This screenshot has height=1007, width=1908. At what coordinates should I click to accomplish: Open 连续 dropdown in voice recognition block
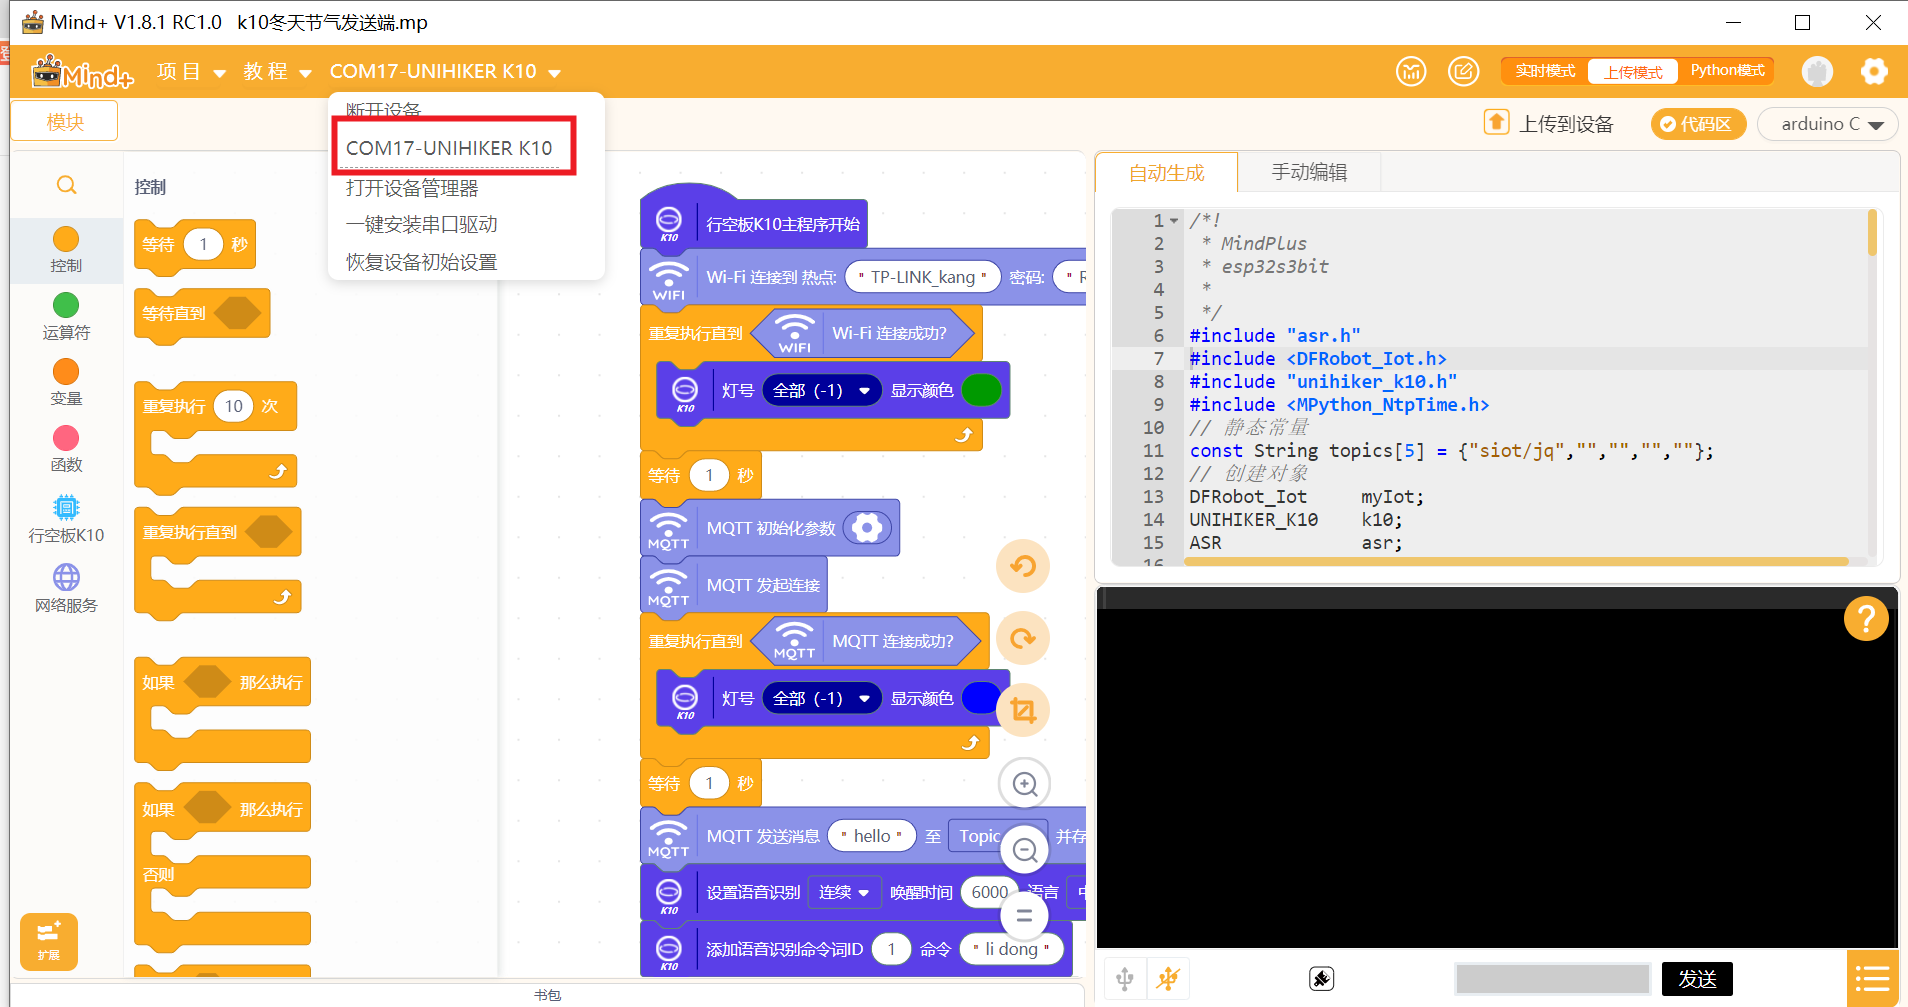point(844,892)
